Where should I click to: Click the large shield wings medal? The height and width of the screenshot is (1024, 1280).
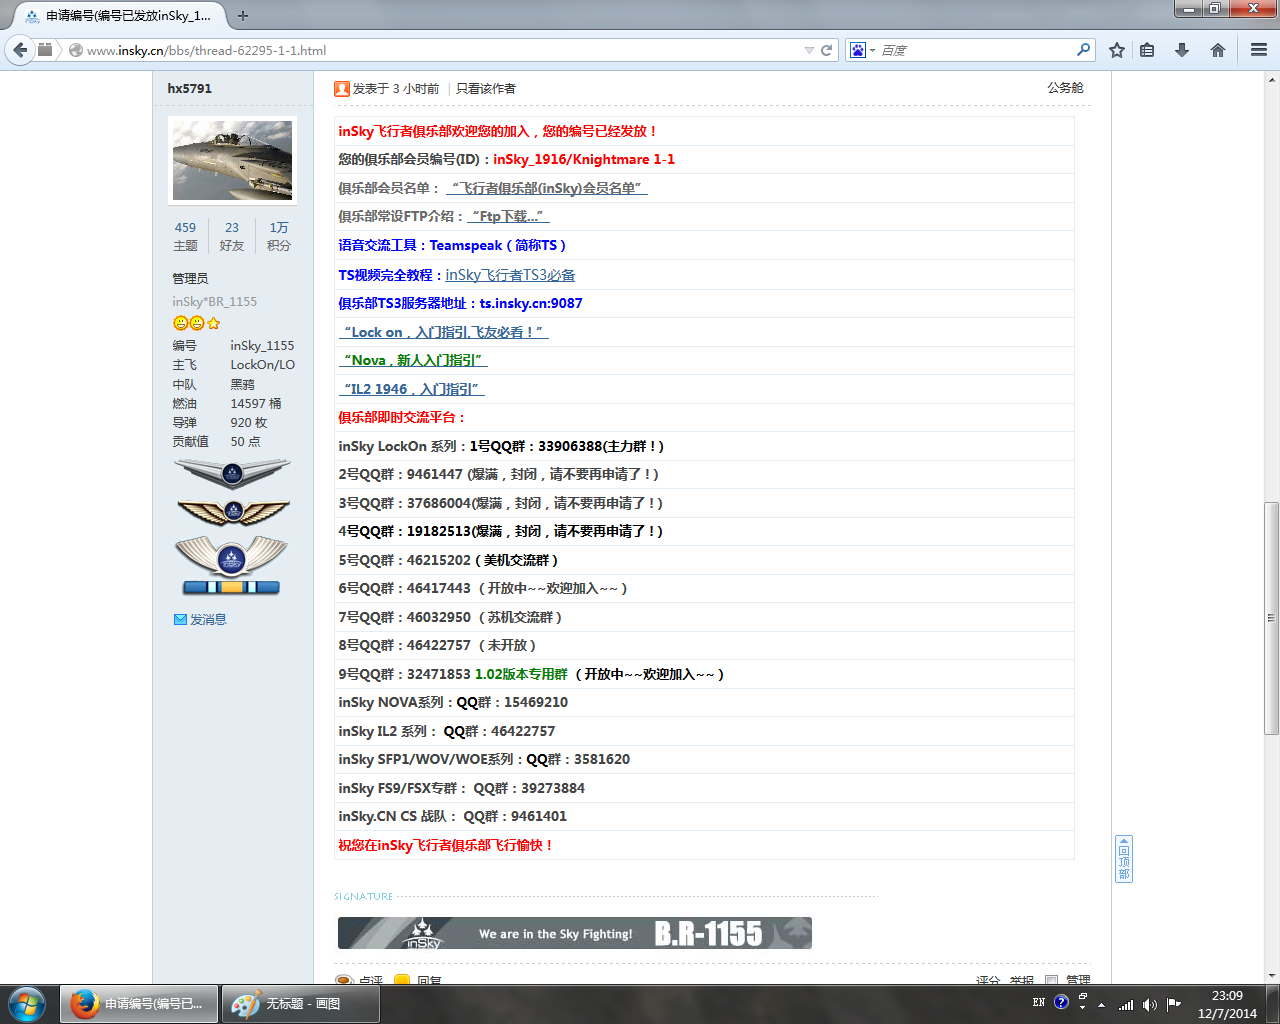click(231, 556)
